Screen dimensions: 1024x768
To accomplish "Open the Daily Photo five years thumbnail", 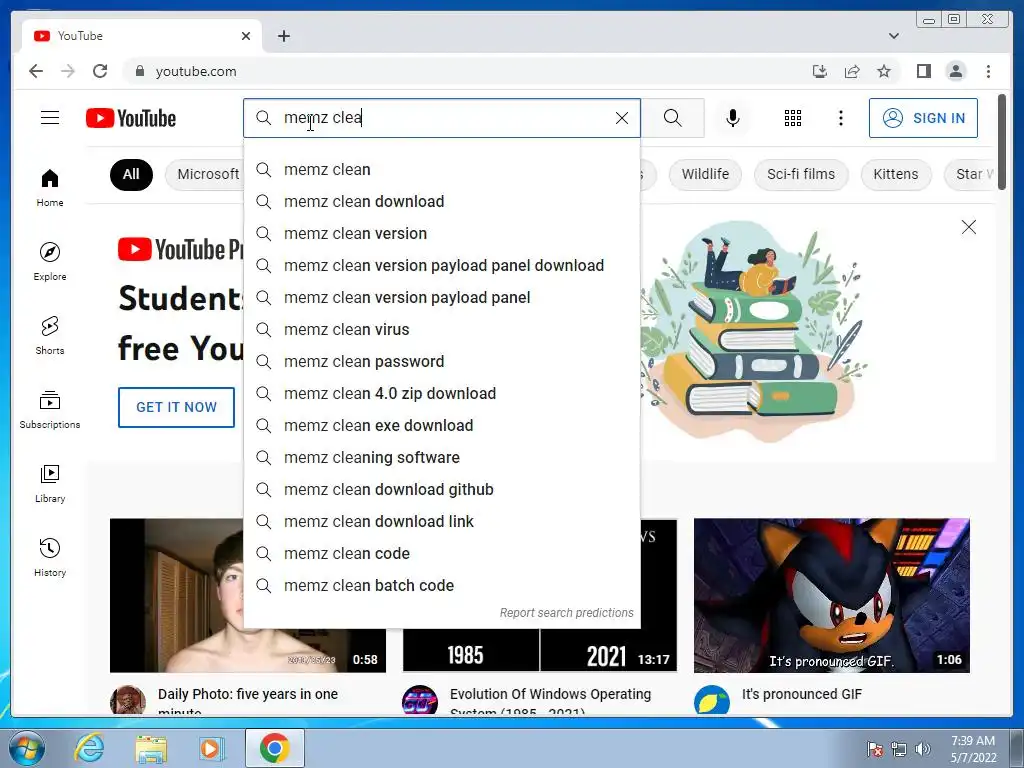I will coord(176,595).
